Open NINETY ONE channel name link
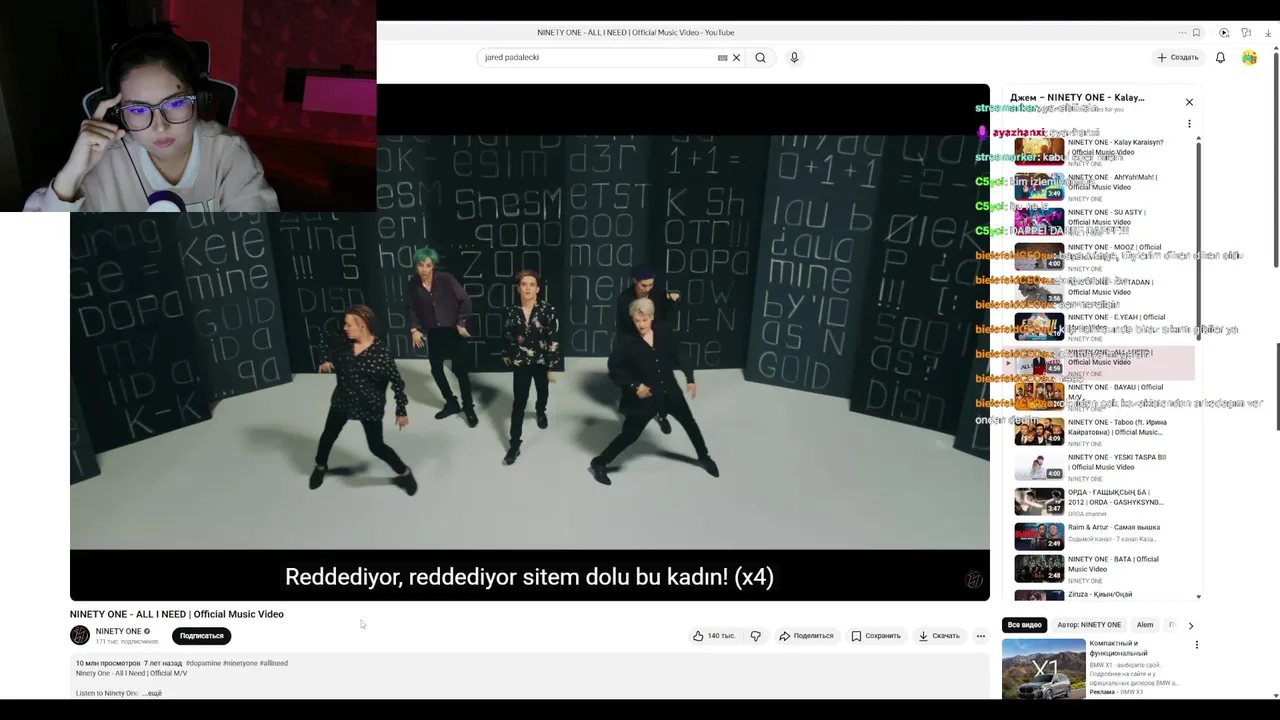1280x720 pixels. [x=118, y=632]
